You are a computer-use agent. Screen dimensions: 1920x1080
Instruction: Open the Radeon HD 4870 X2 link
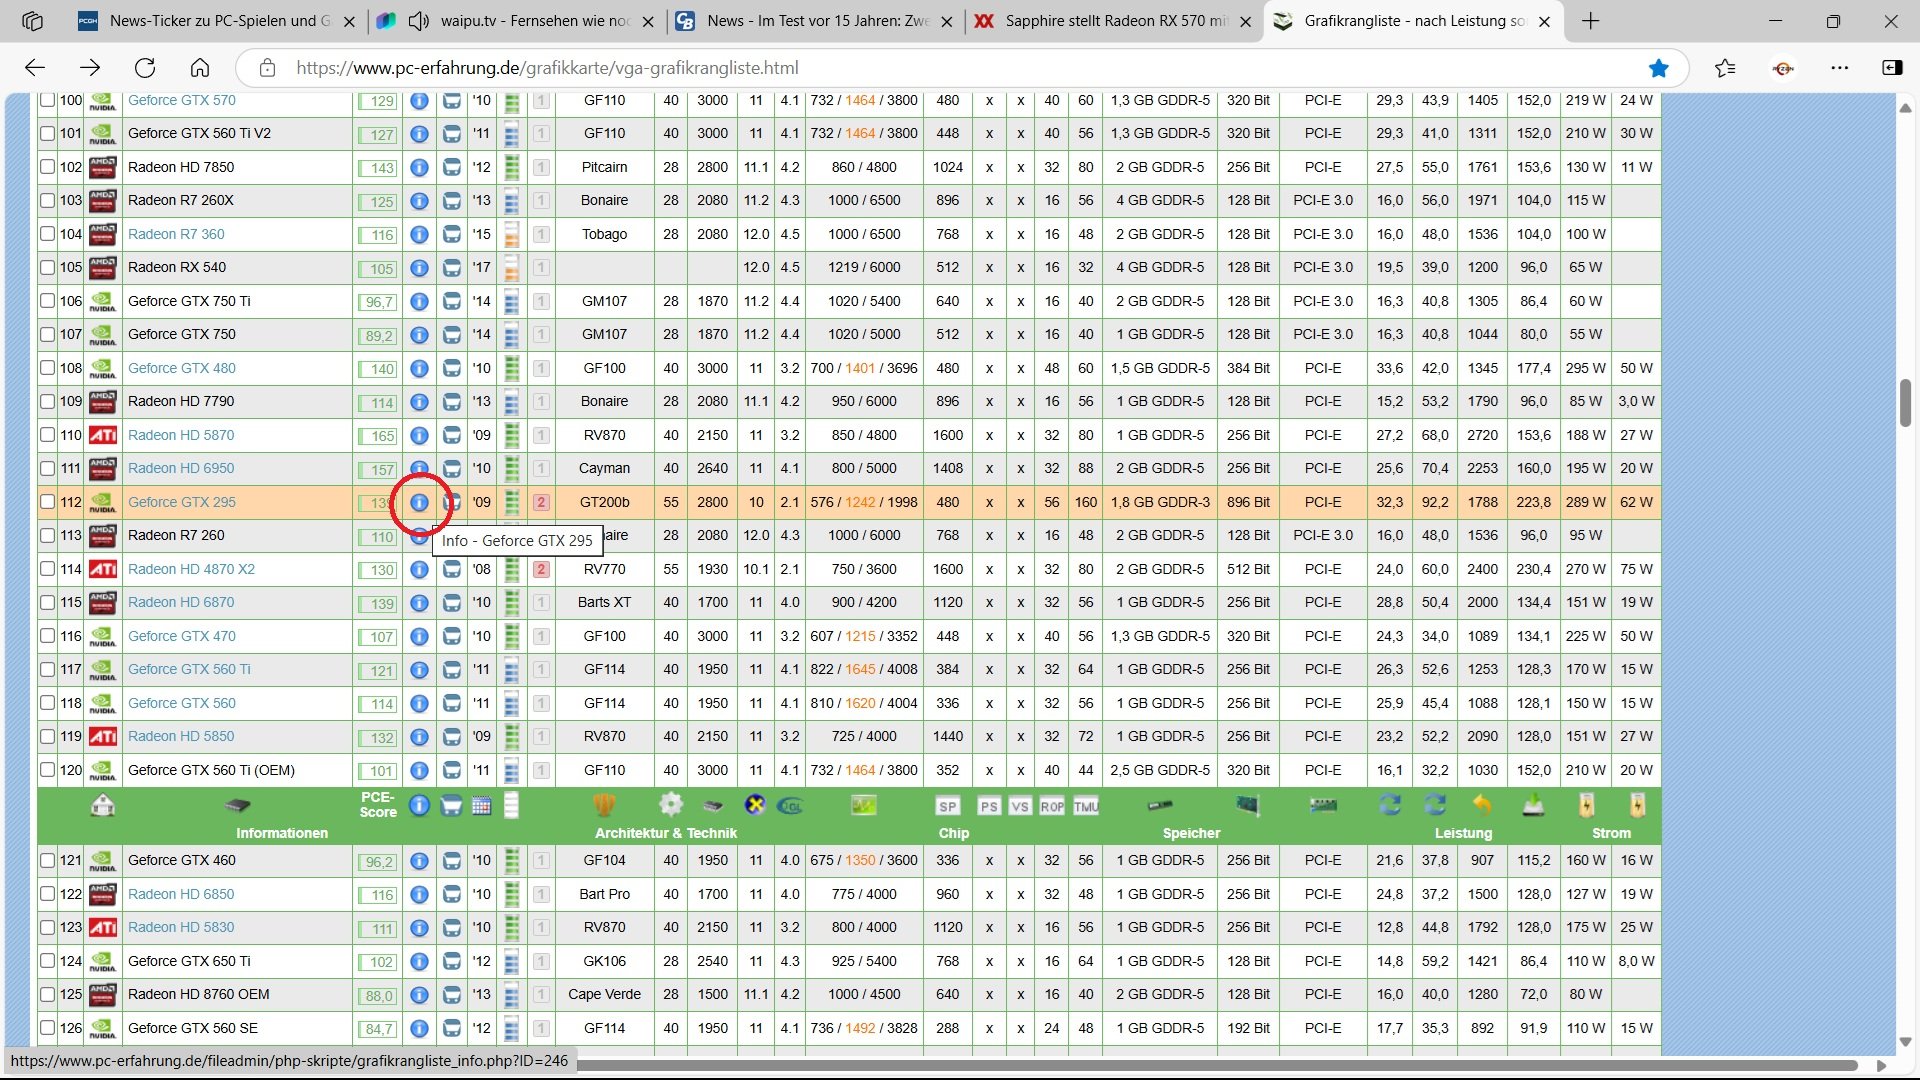[x=191, y=569]
